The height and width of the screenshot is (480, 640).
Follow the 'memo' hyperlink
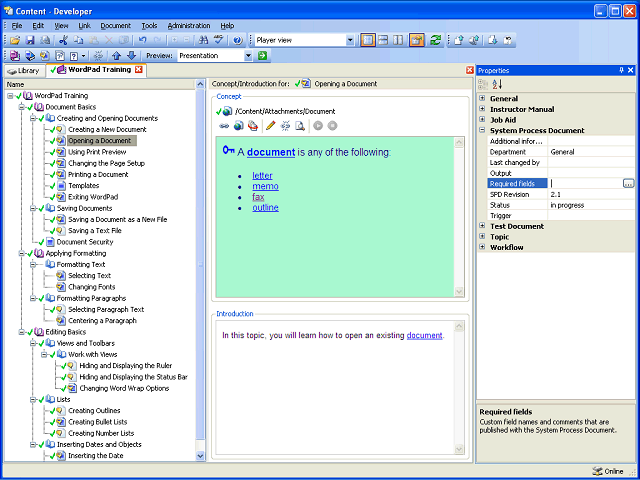tap(265, 186)
